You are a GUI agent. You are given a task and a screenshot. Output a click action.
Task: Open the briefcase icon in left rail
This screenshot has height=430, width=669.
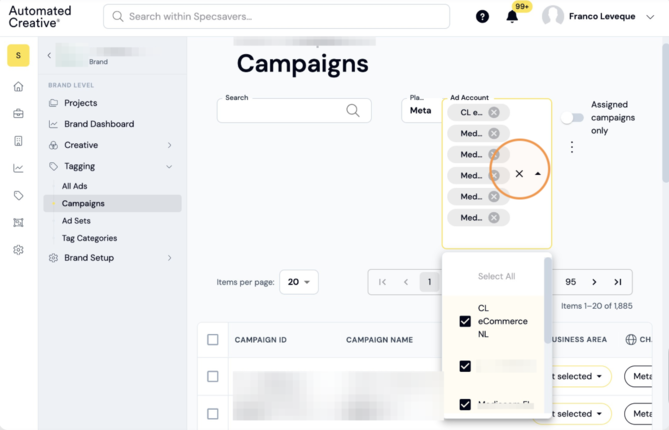tap(18, 114)
